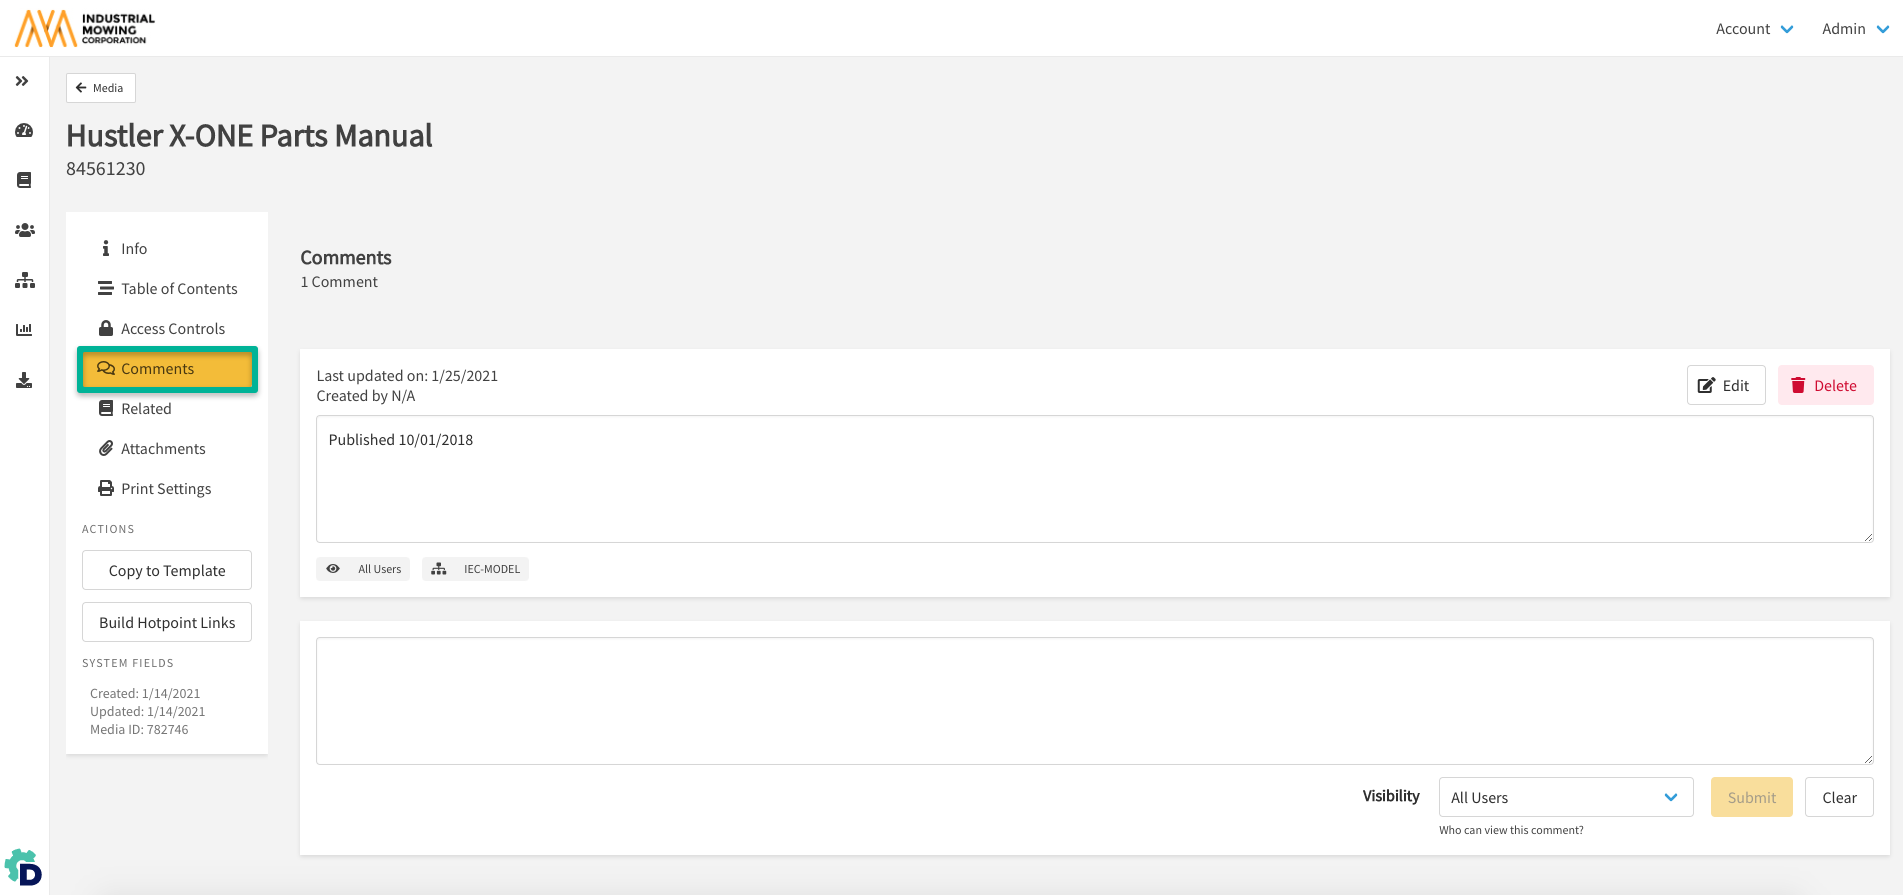
Task: Click the Industrial Mowing Corporation logo
Action: click(x=85, y=29)
